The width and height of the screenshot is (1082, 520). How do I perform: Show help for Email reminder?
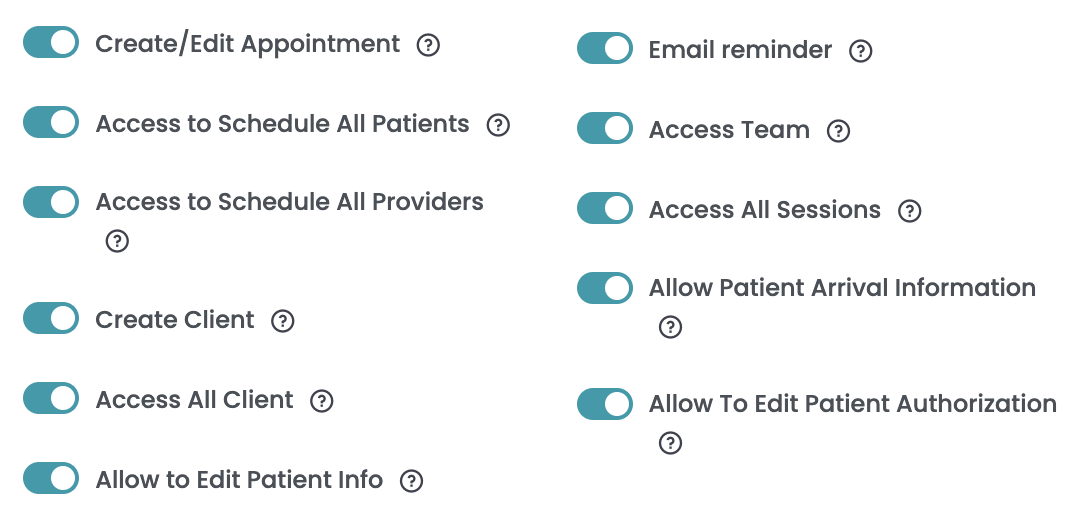(860, 51)
